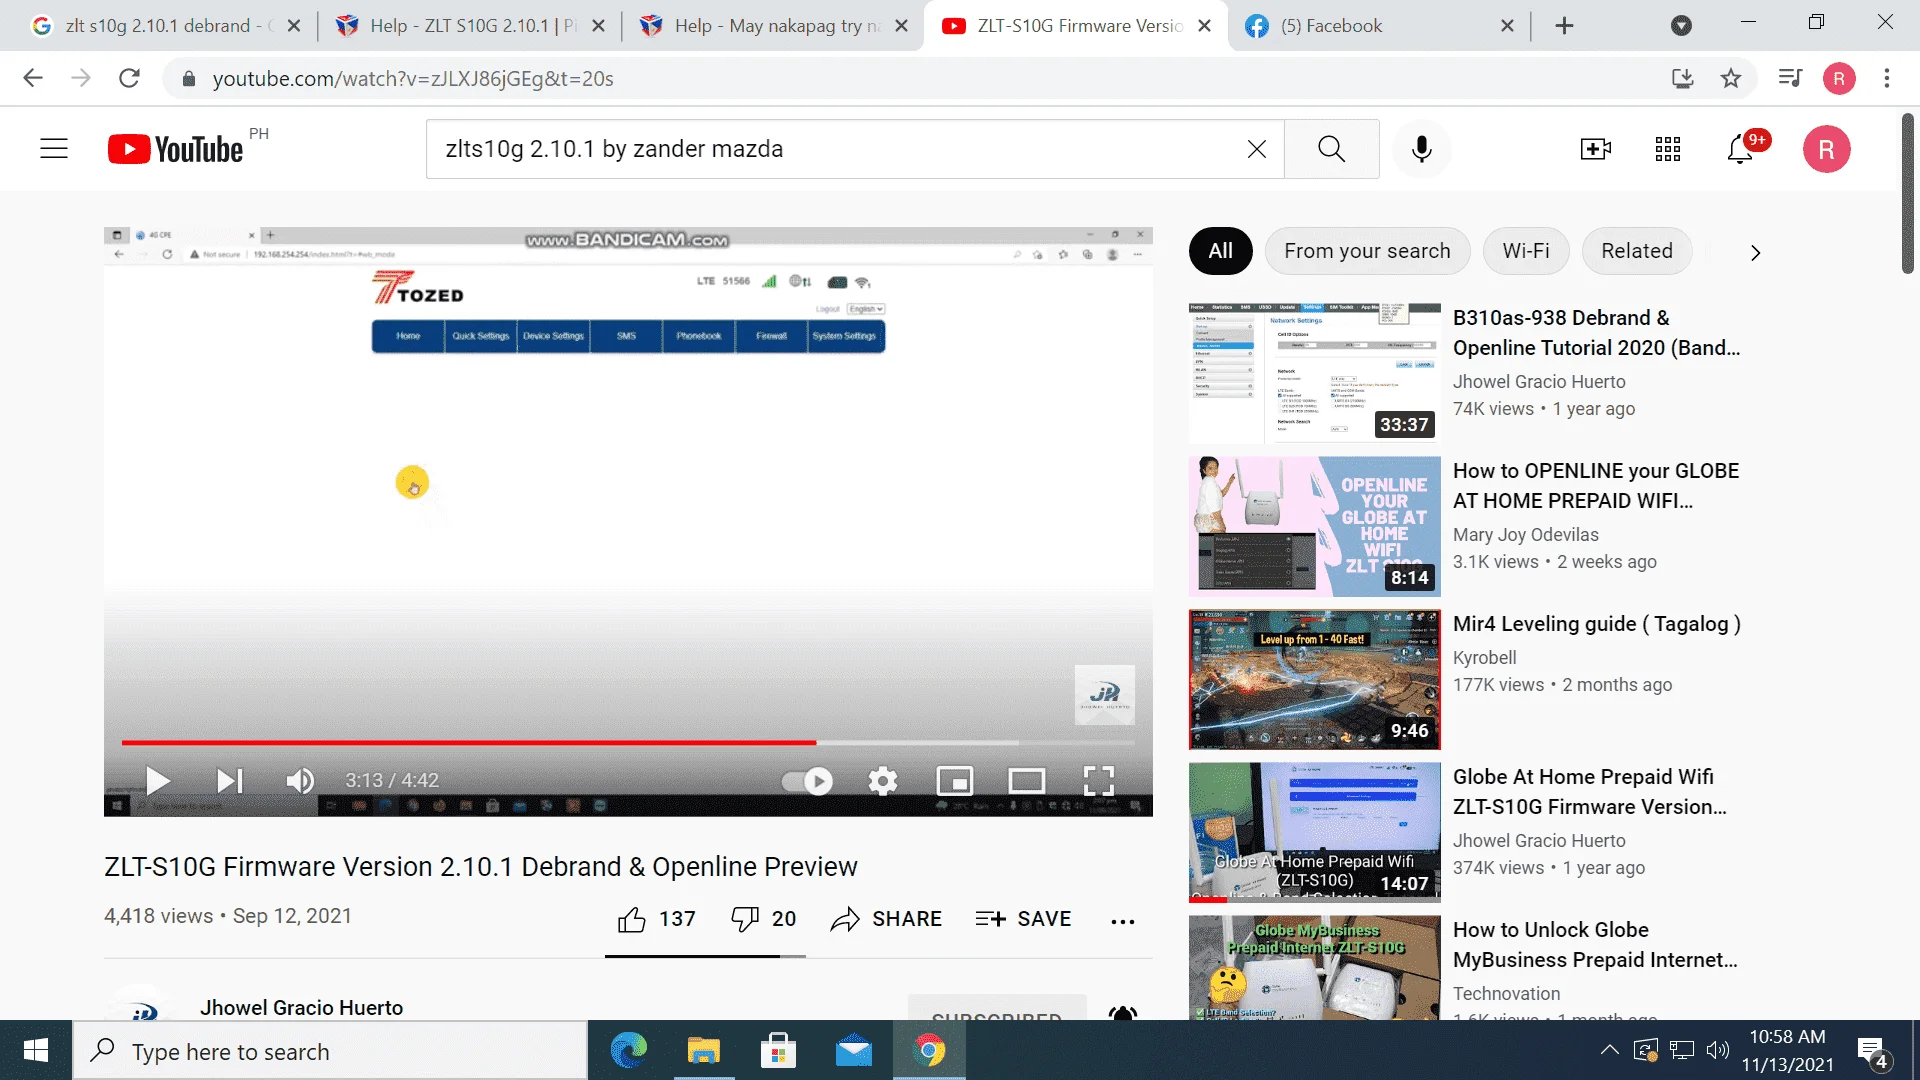Screen dimensions: 1920x1080
Task: Open Jhowel Gracio Huerto channel under B310as video
Action: point(1539,381)
